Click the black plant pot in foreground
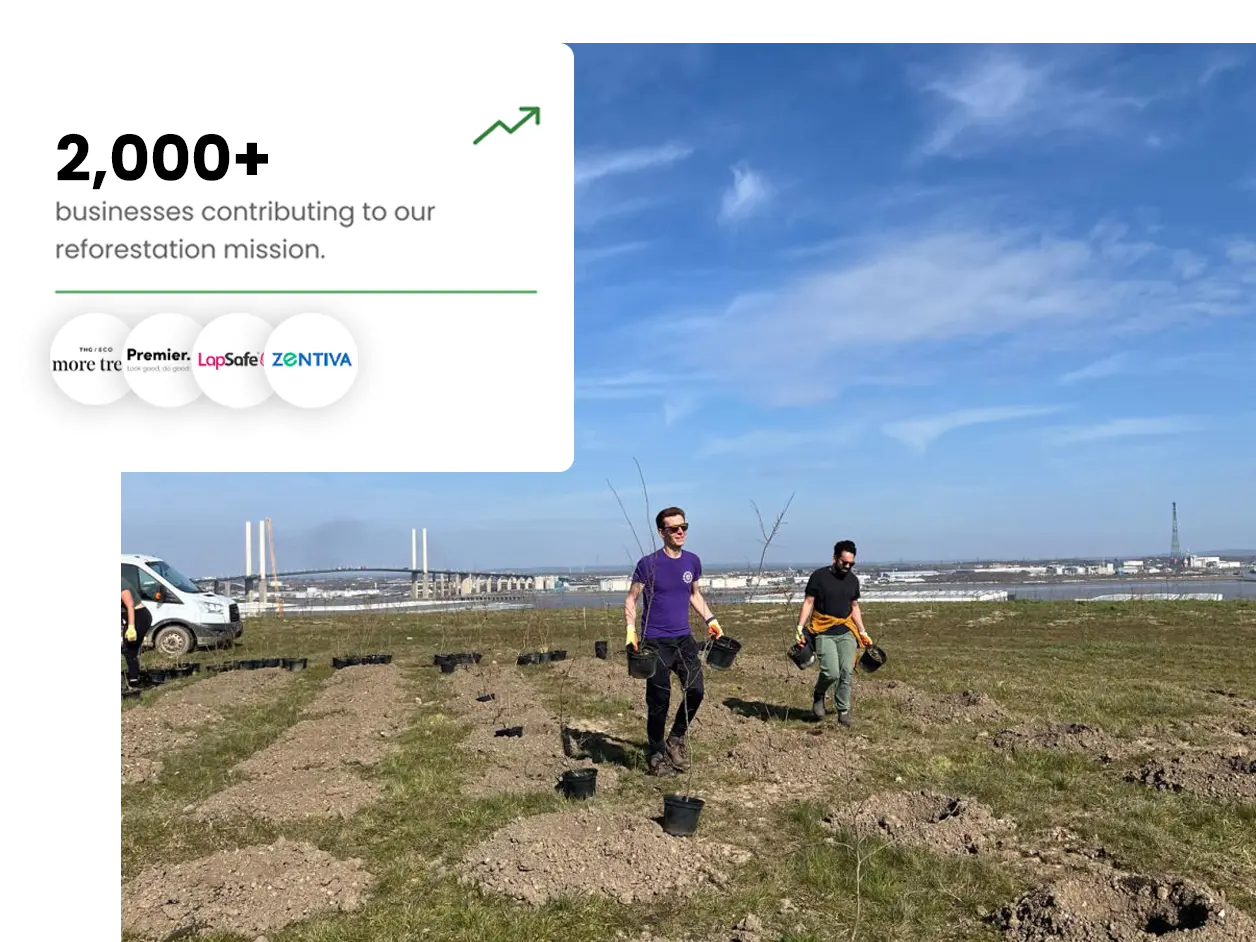Screen dimensions: 1256x942 pos(683,815)
